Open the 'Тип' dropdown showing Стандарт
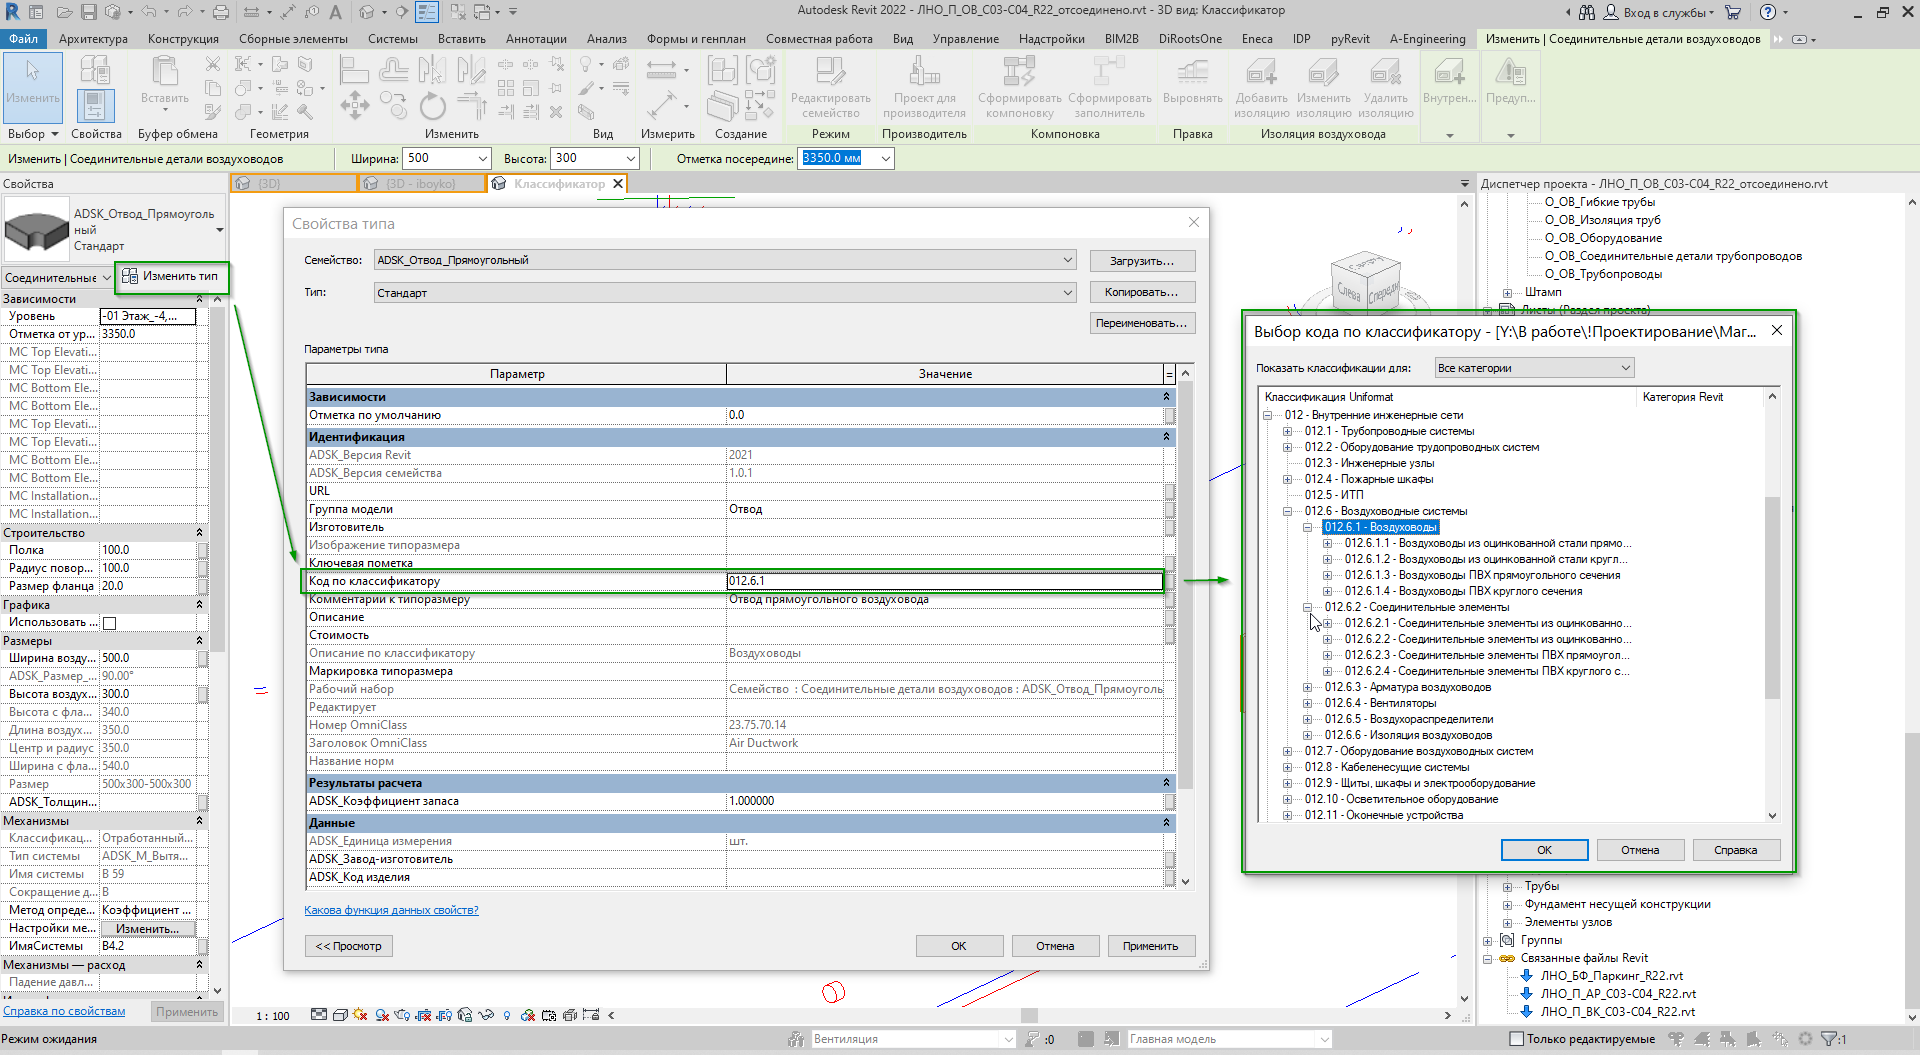This screenshot has width=1920, height=1055. pyautogui.click(x=725, y=293)
